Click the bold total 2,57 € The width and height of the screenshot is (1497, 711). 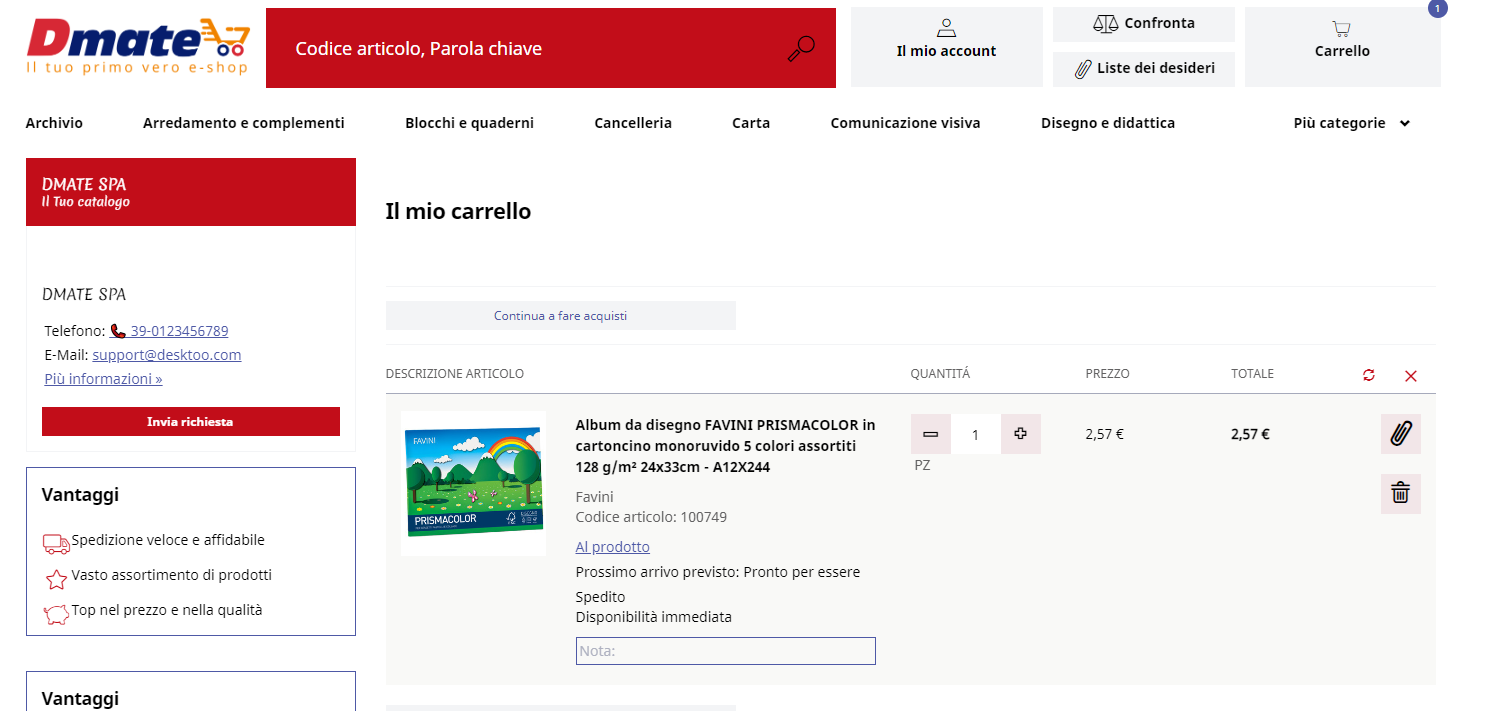tap(1250, 434)
